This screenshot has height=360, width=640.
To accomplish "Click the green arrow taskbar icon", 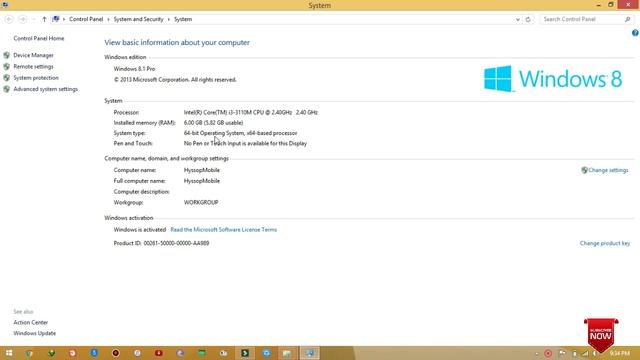I will click(51, 353).
